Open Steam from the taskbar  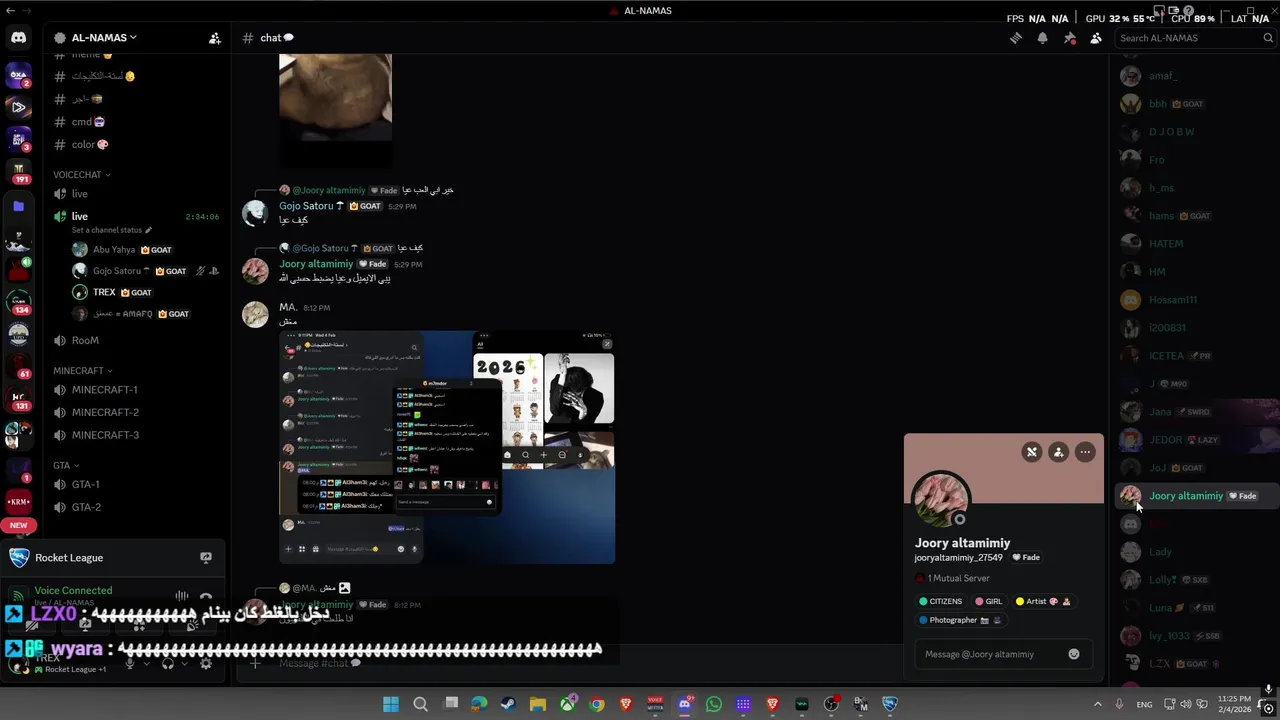508,704
